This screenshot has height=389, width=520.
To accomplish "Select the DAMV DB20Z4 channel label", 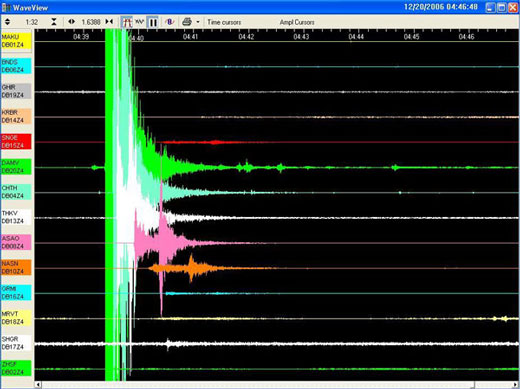I will 16,167.
